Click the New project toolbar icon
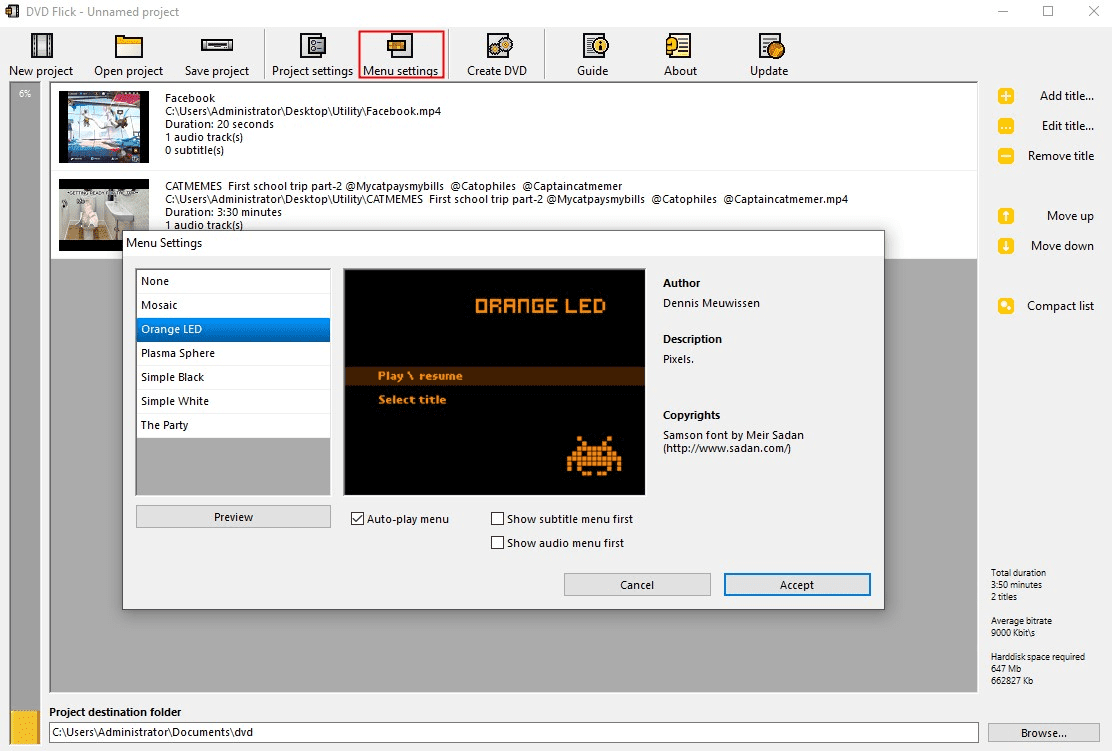Viewport: 1112px width, 751px height. pos(41,47)
